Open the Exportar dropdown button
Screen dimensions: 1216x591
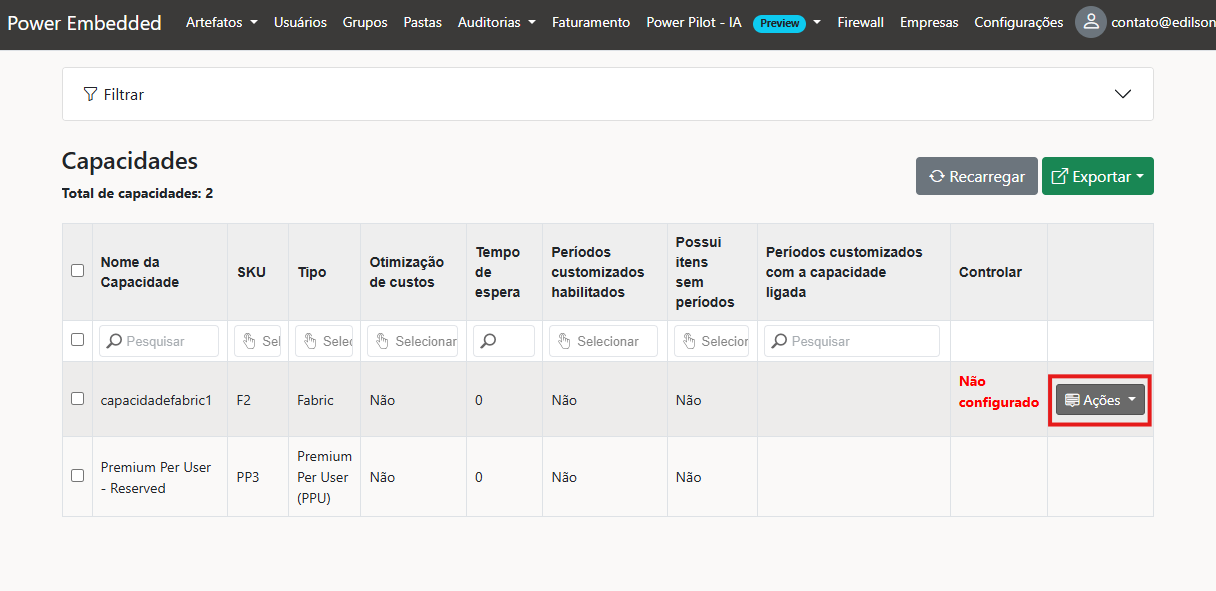[x=1097, y=176]
